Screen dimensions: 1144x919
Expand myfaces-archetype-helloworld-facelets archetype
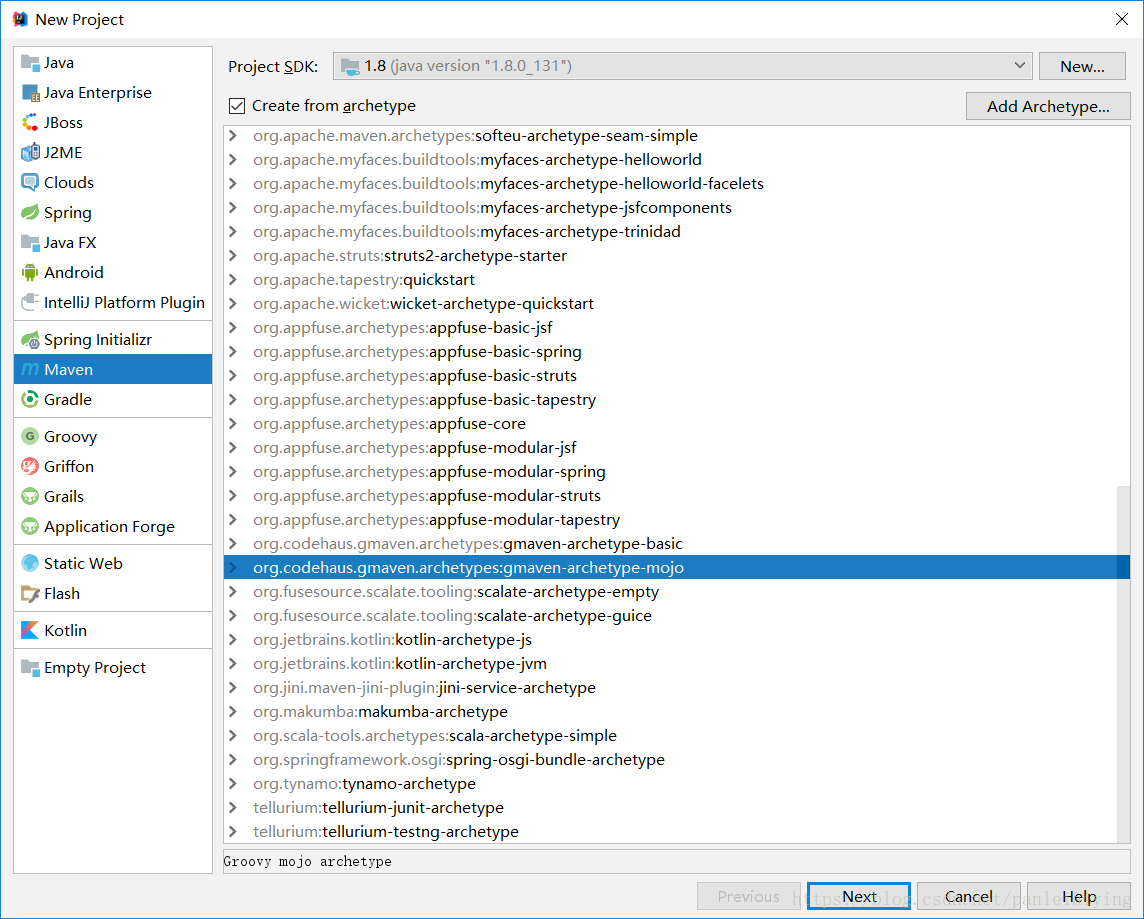point(233,184)
